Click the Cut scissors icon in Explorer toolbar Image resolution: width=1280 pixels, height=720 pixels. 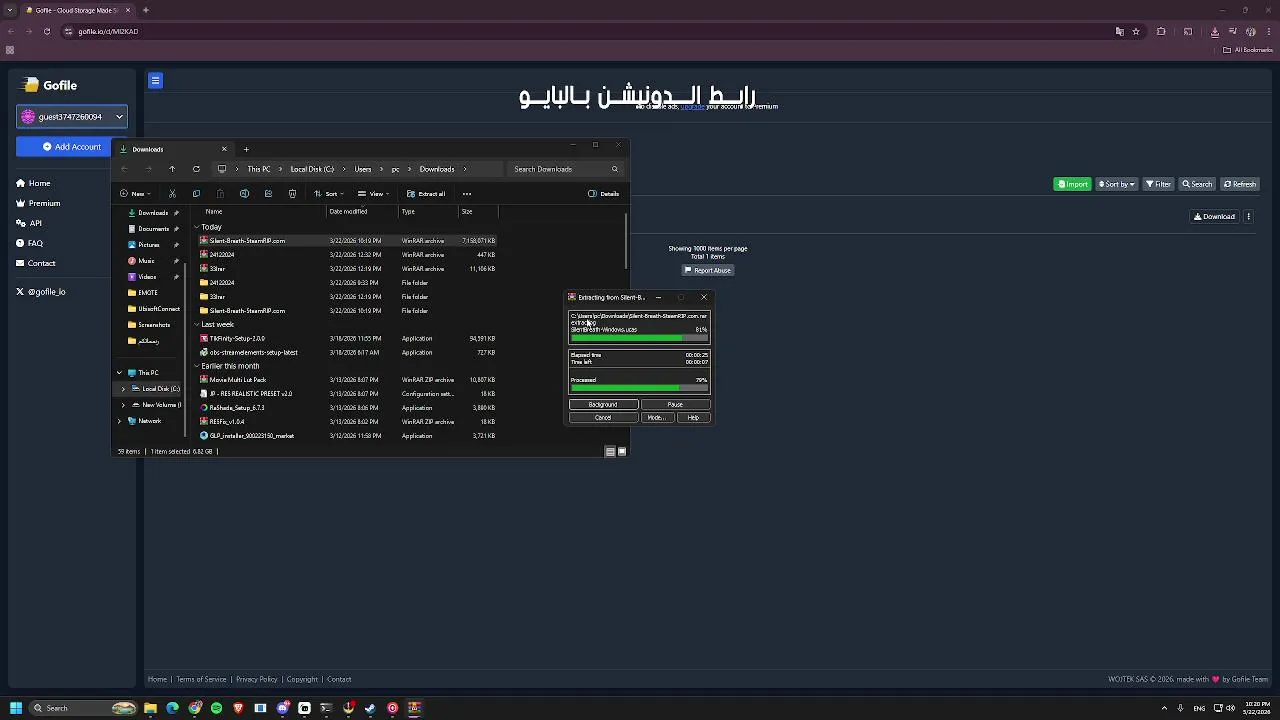tap(172, 194)
